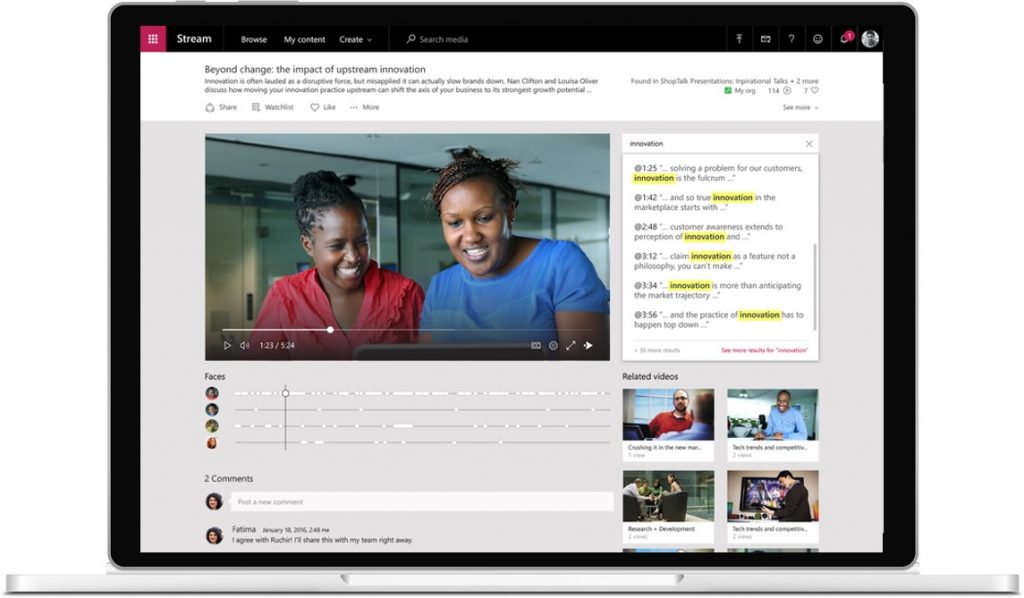Image resolution: width=1024 pixels, height=598 pixels.
Task: Open the My content menu item
Action: (x=304, y=40)
